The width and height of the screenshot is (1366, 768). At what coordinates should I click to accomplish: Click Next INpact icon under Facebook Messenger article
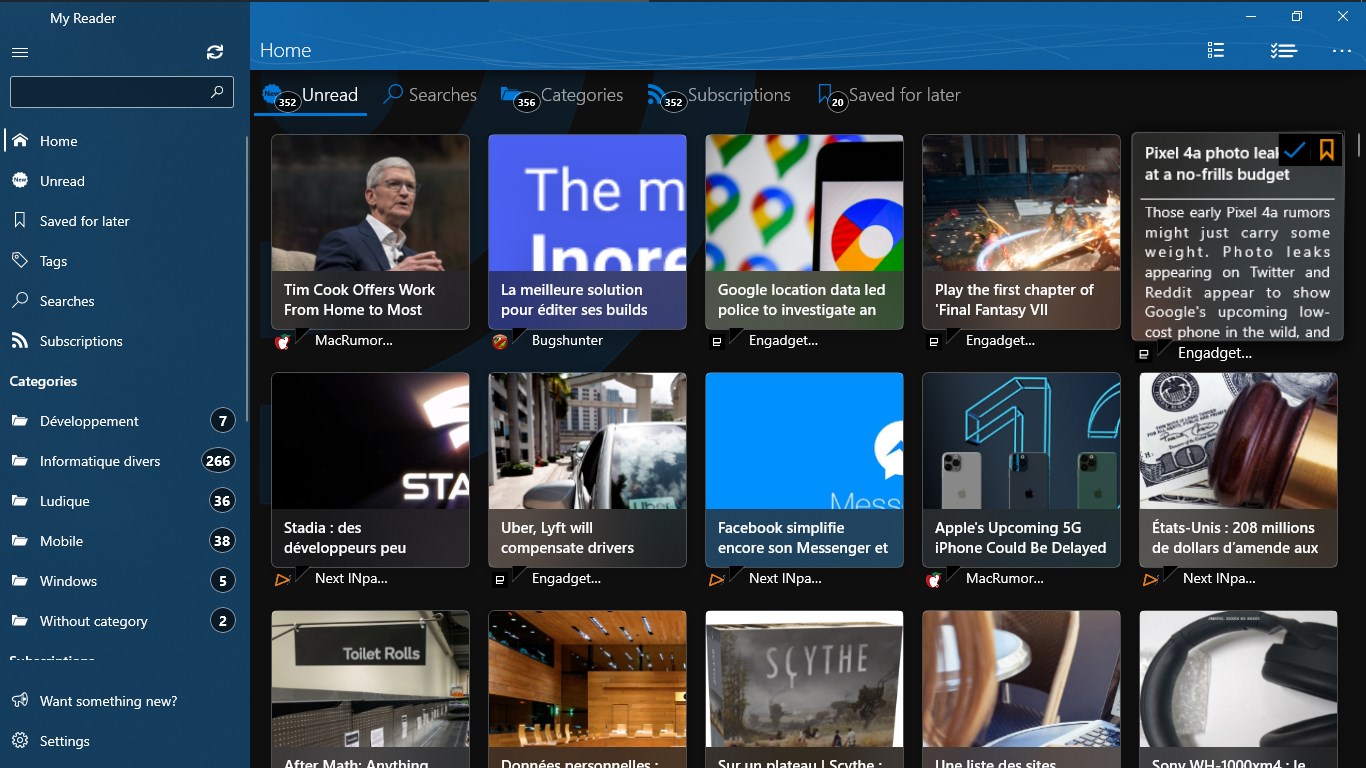coord(717,579)
